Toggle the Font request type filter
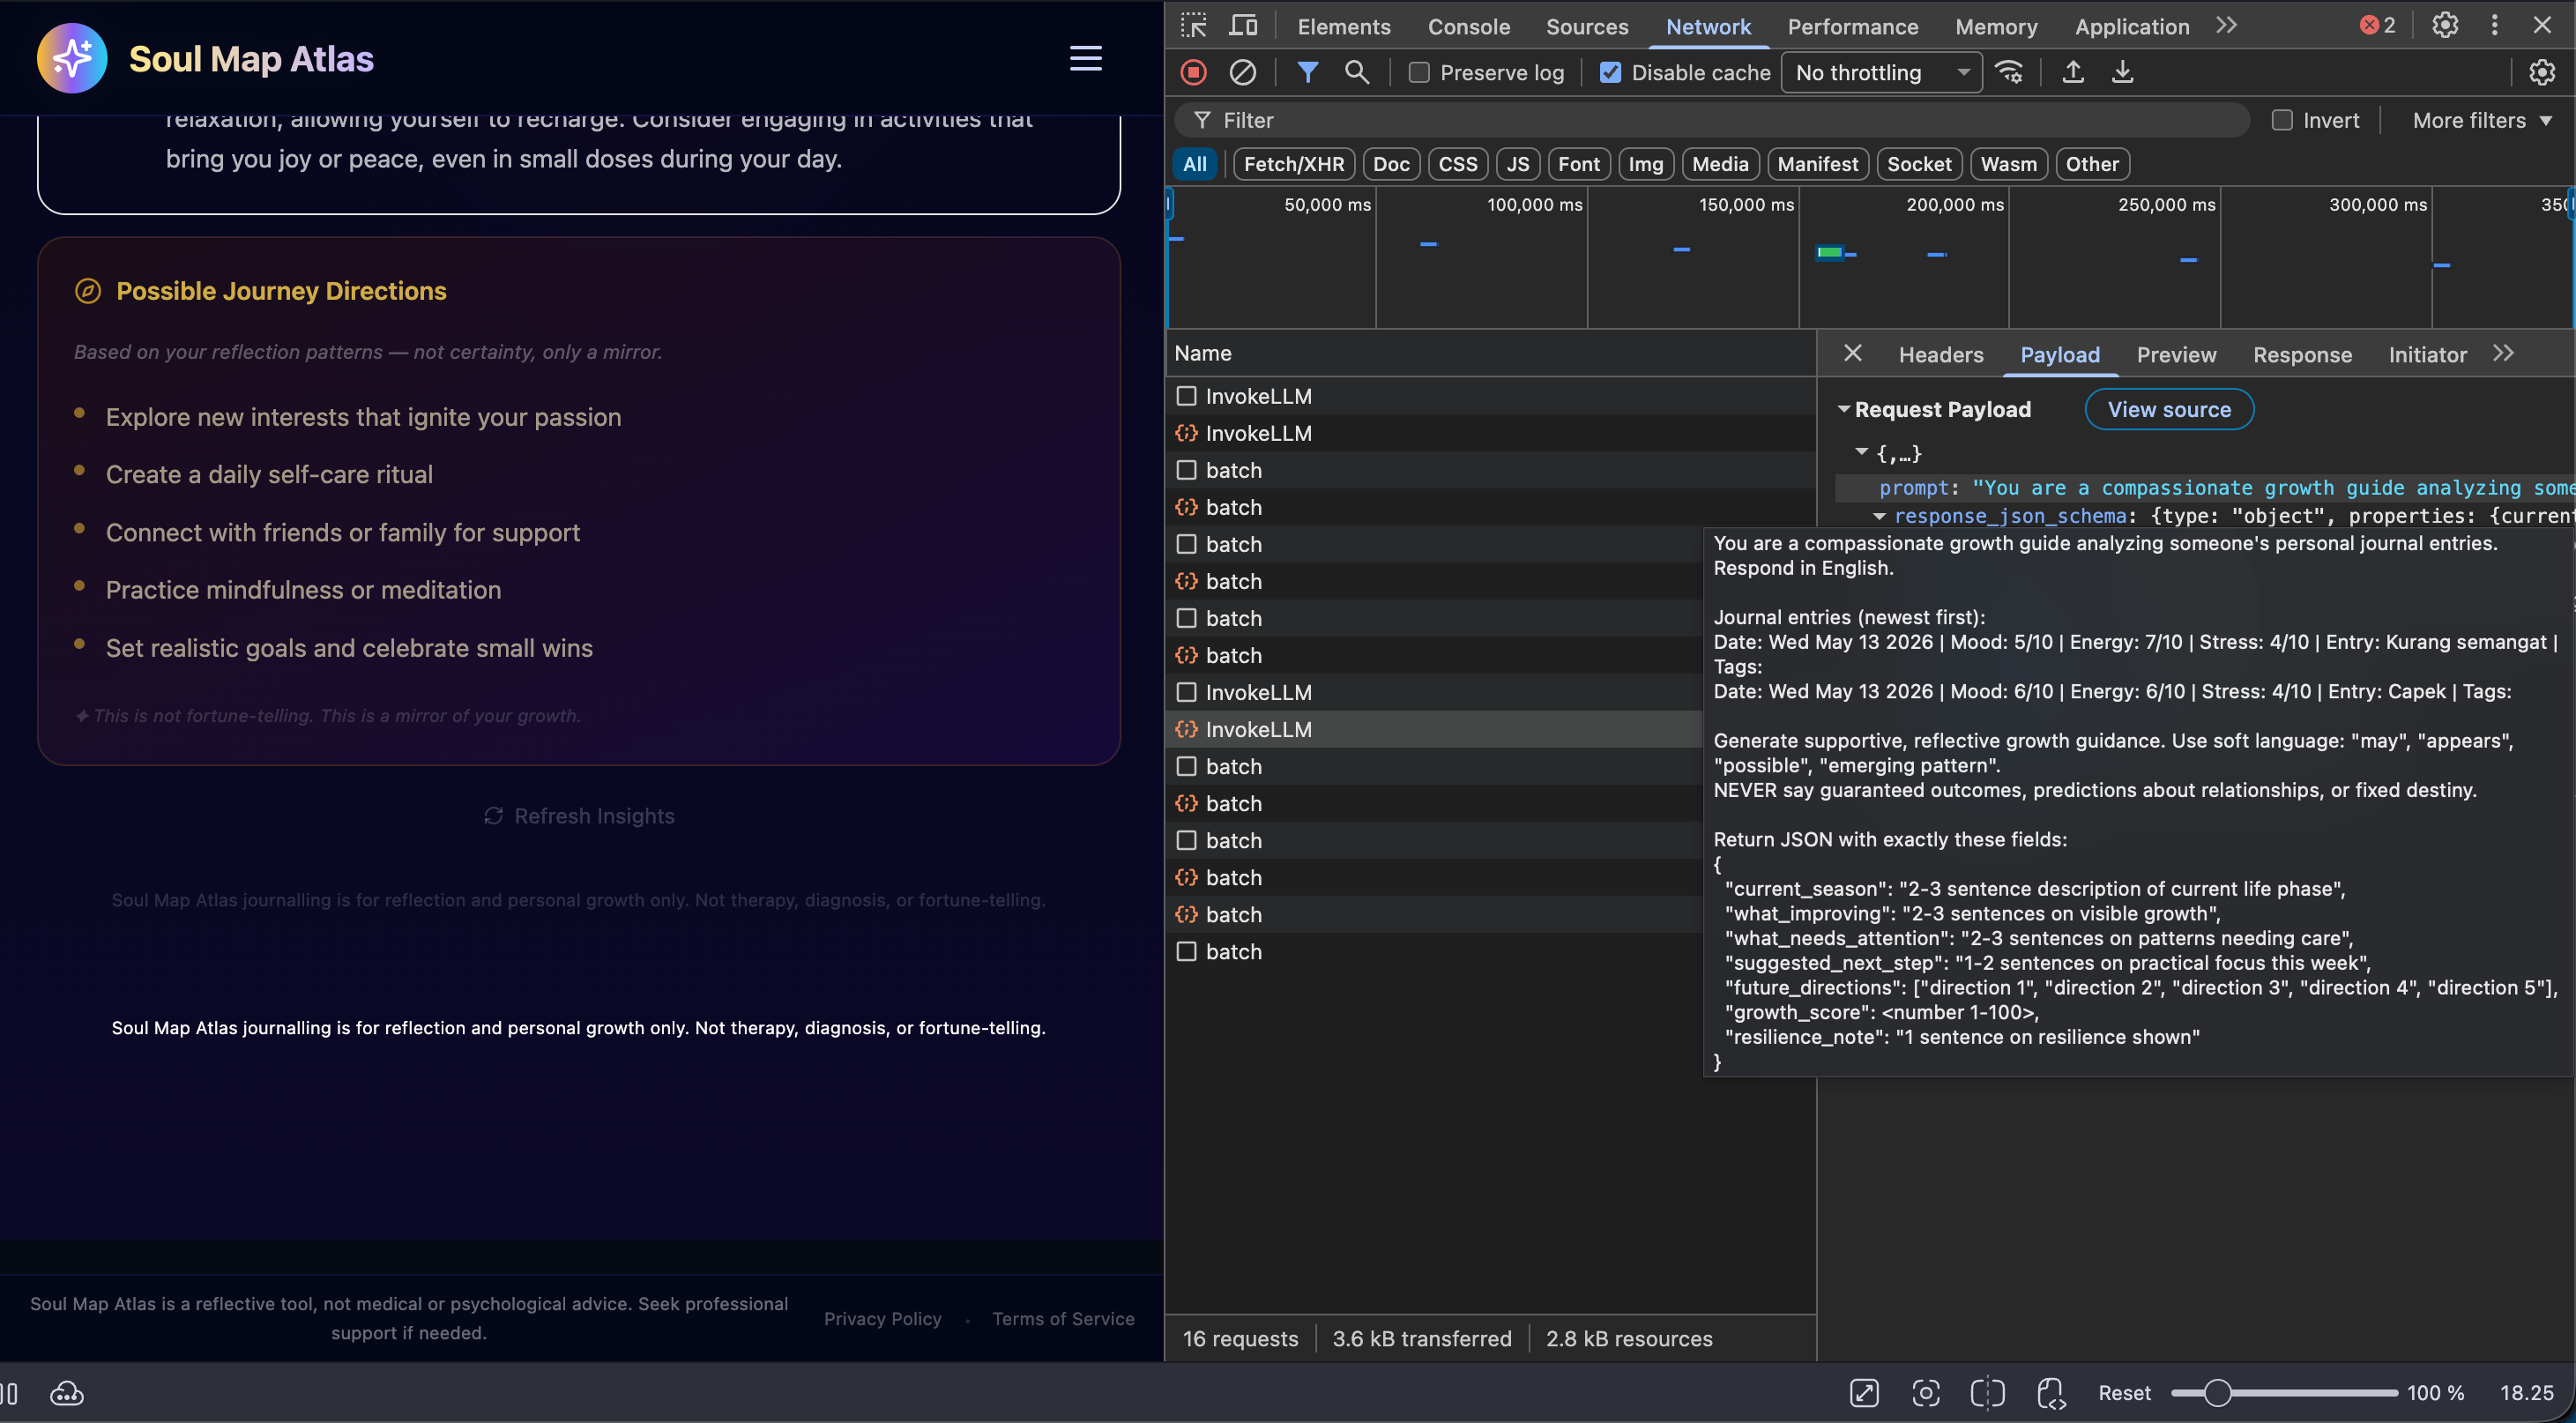Image resolution: width=2576 pixels, height=1423 pixels. 1578,164
